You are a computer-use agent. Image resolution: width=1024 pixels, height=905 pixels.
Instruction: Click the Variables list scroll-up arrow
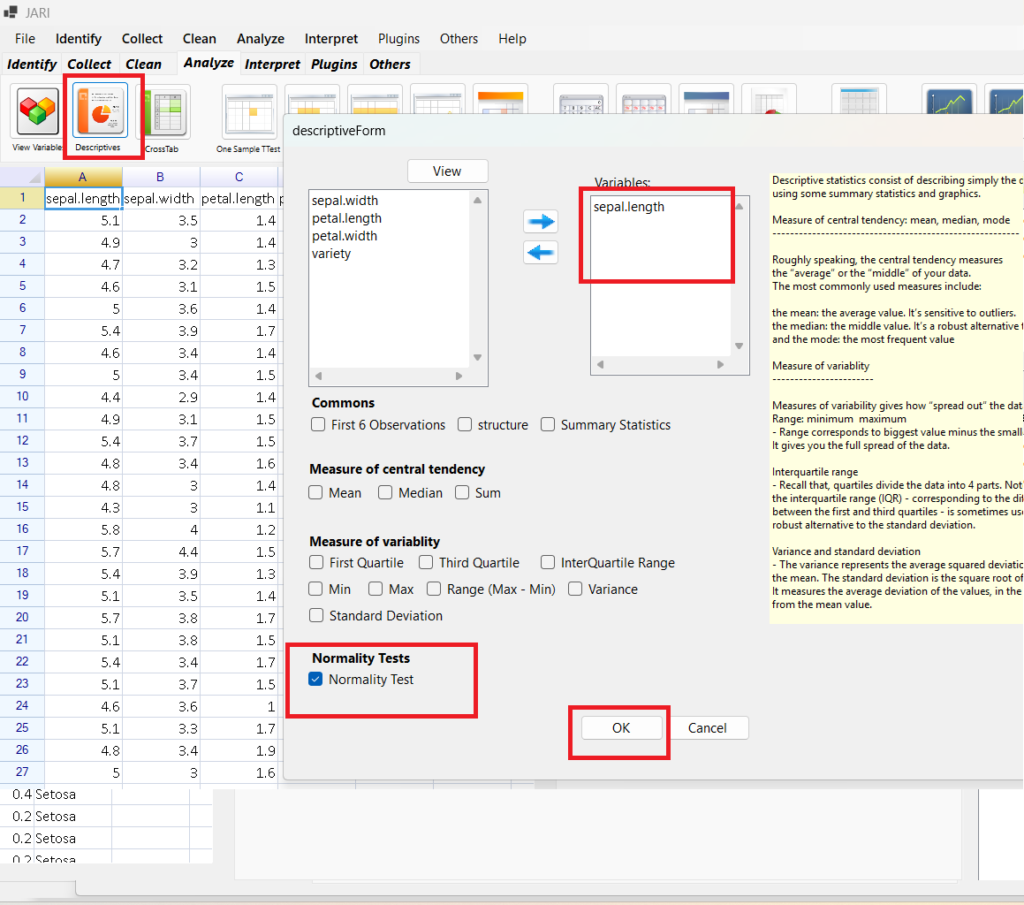pyautogui.click(x=740, y=207)
